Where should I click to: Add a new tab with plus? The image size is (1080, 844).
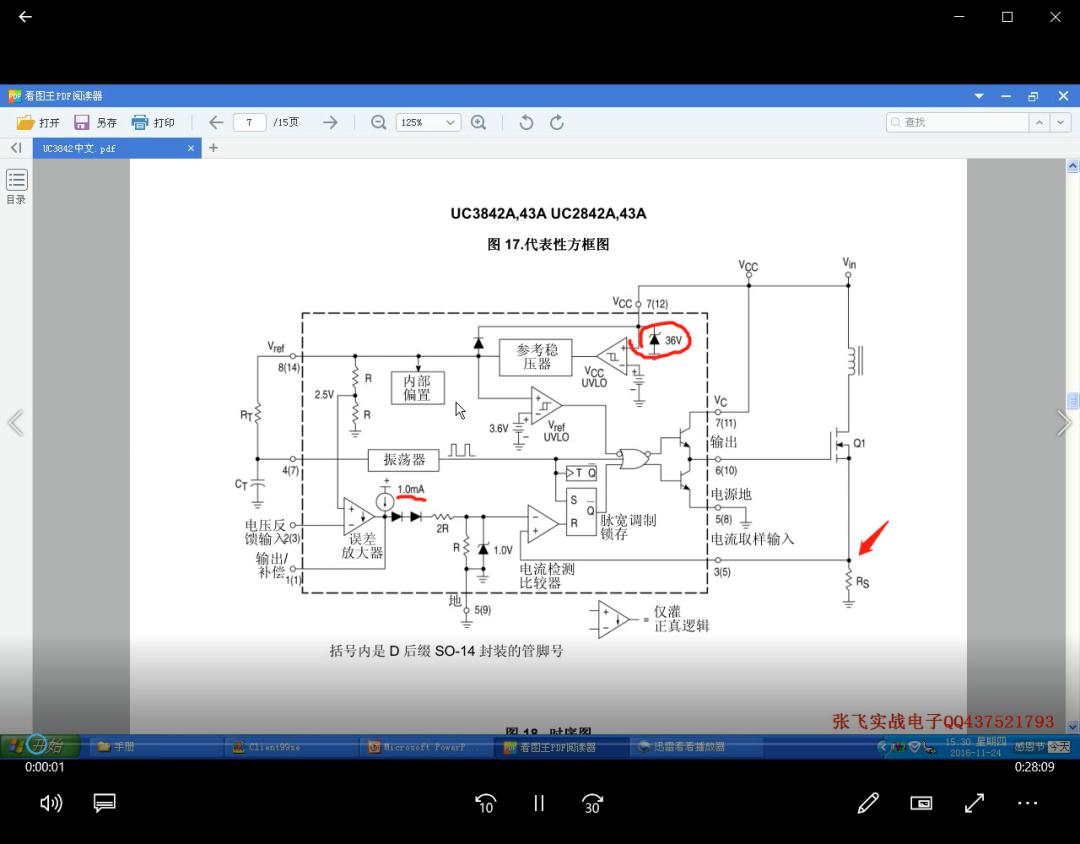point(214,147)
